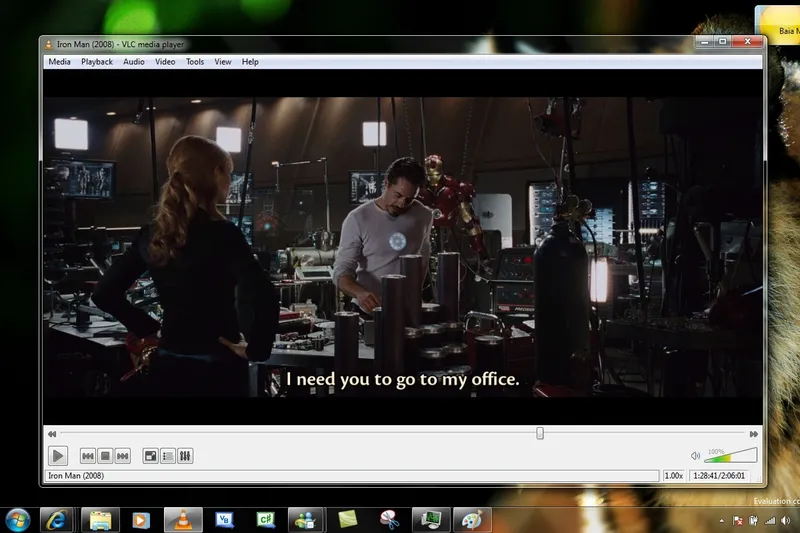Open the View menu
This screenshot has width=800, height=533.
pos(222,62)
